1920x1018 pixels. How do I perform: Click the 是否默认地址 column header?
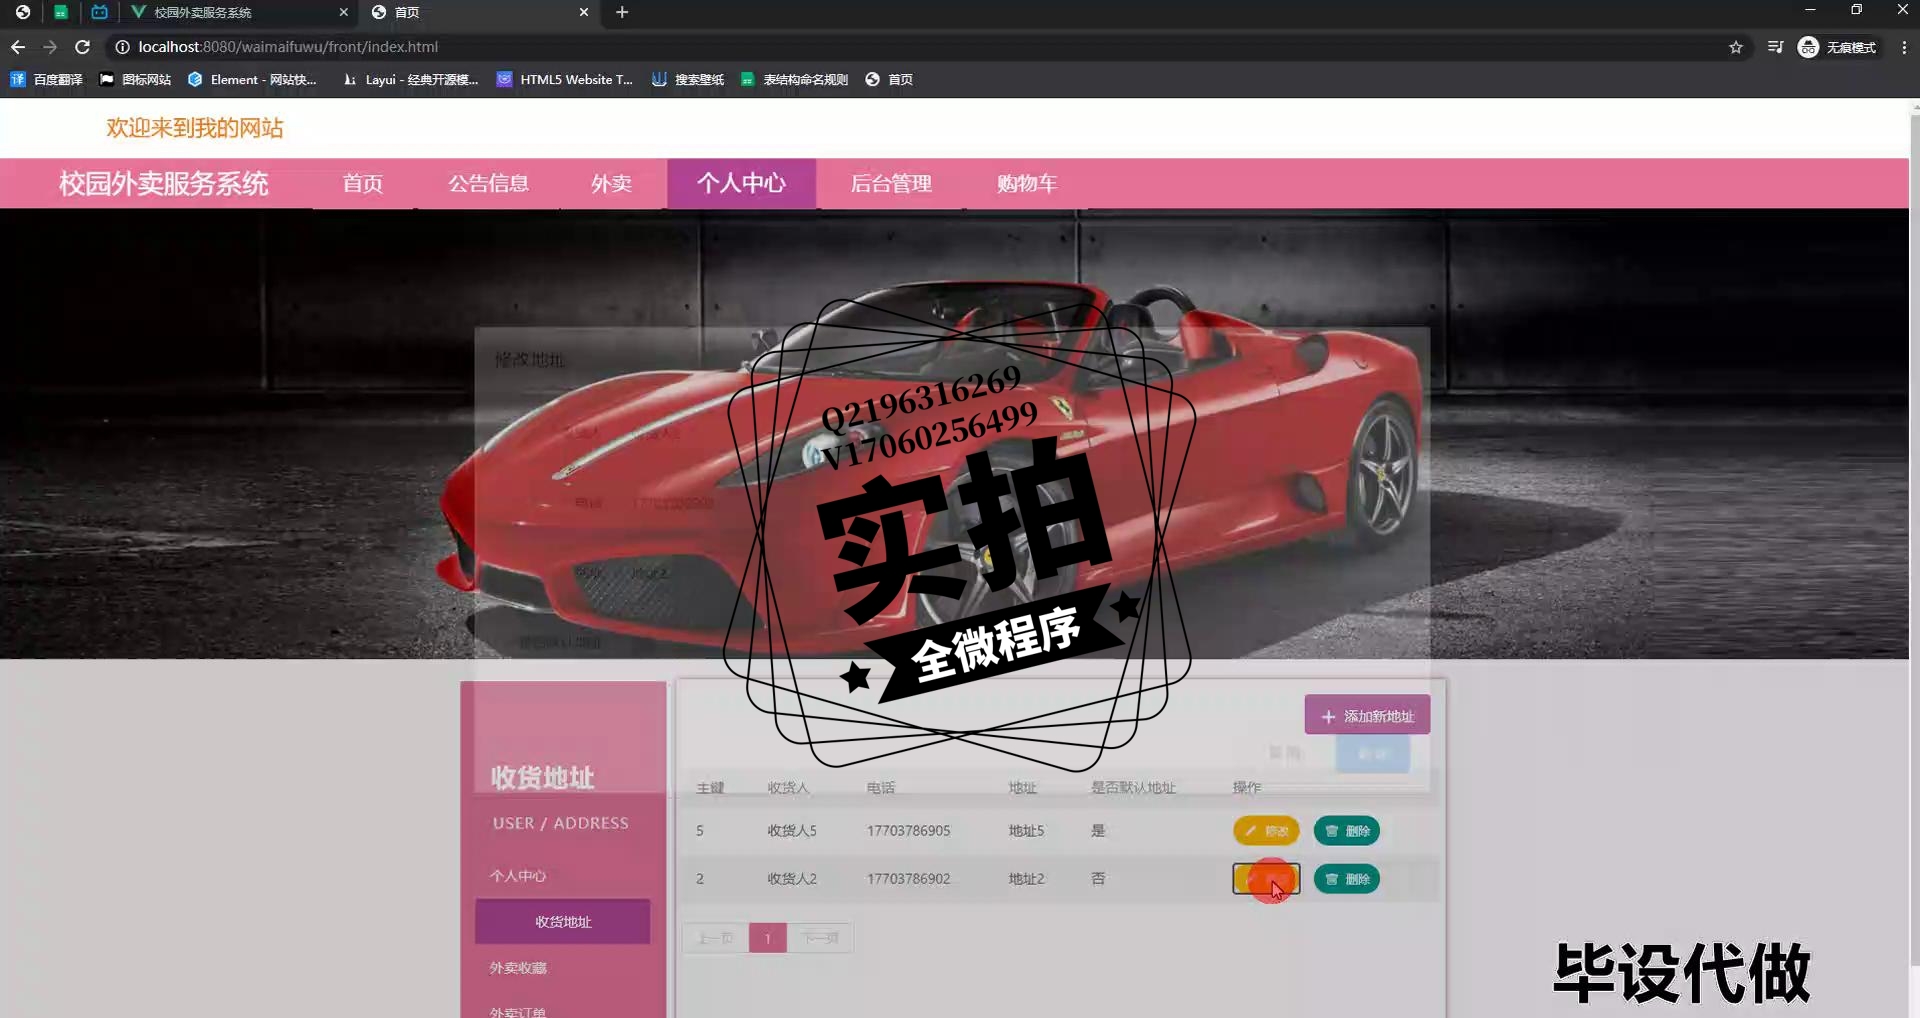click(x=1133, y=787)
